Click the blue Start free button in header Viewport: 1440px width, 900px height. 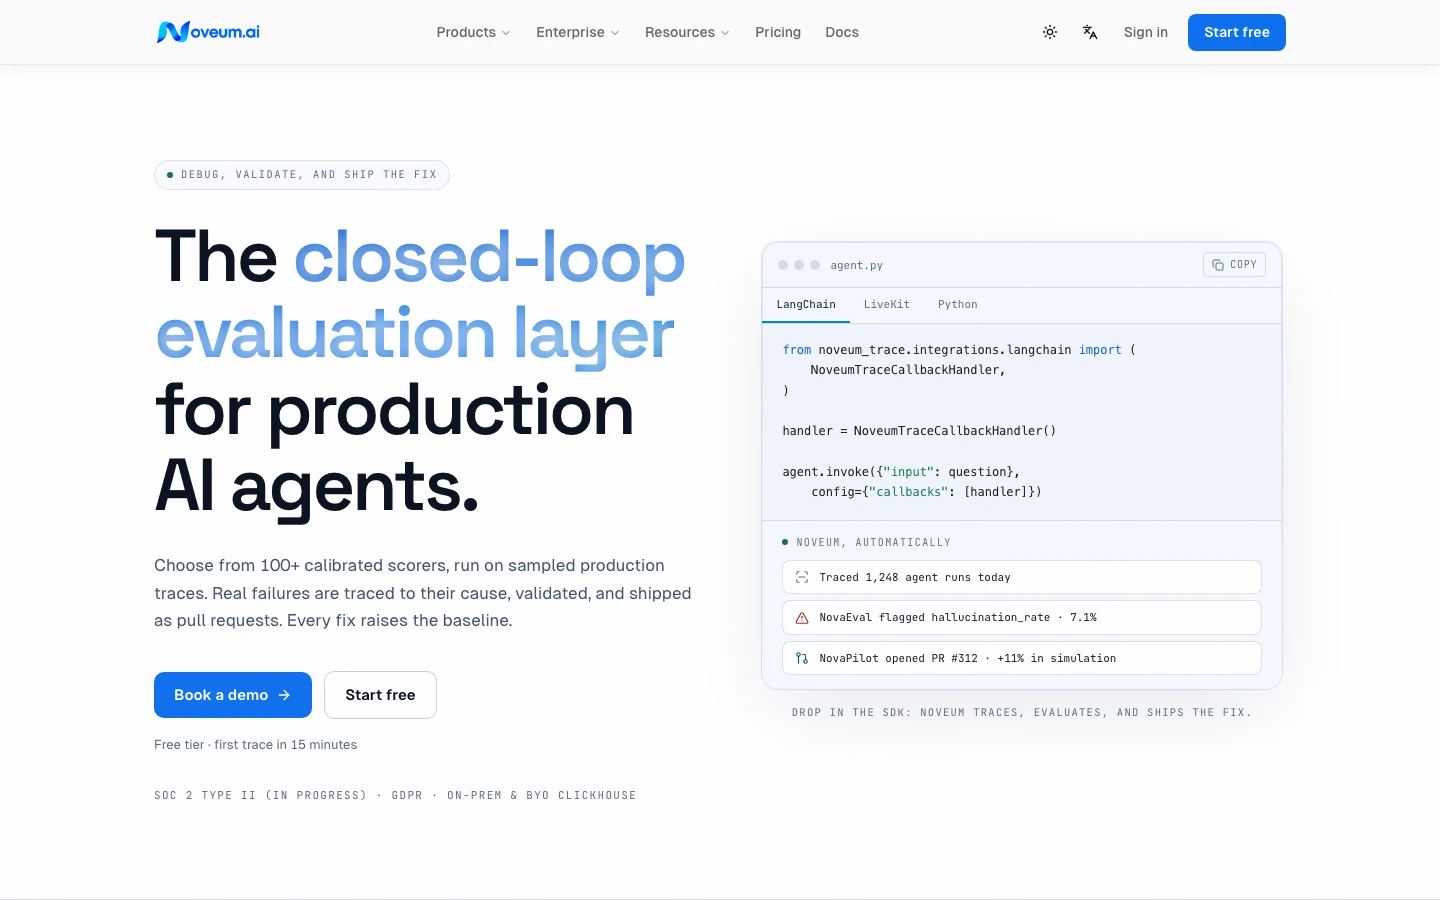click(1237, 32)
